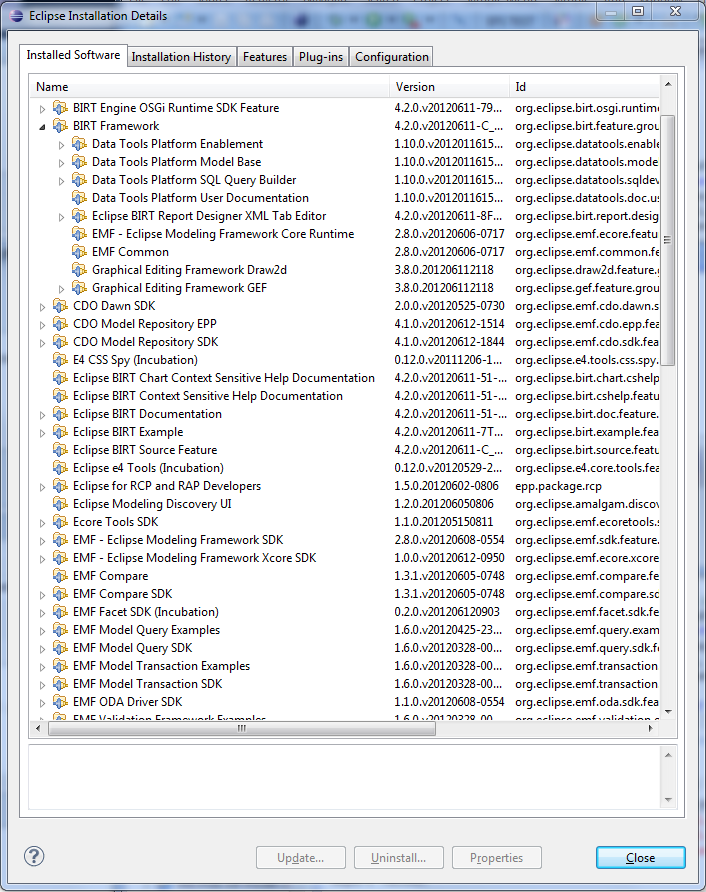Expand Data Tools Platform Model Base node

61,163
